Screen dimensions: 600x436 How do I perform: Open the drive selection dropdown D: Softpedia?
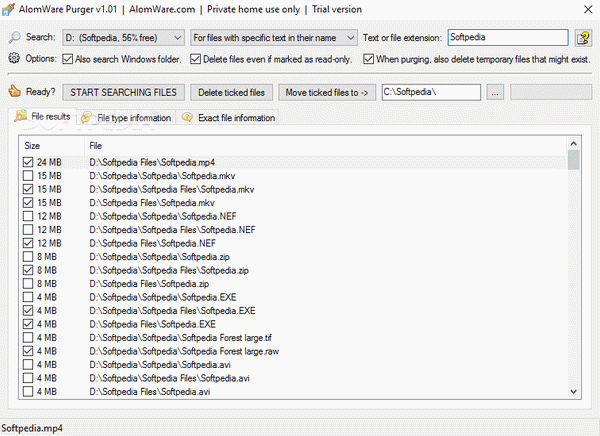pos(123,38)
